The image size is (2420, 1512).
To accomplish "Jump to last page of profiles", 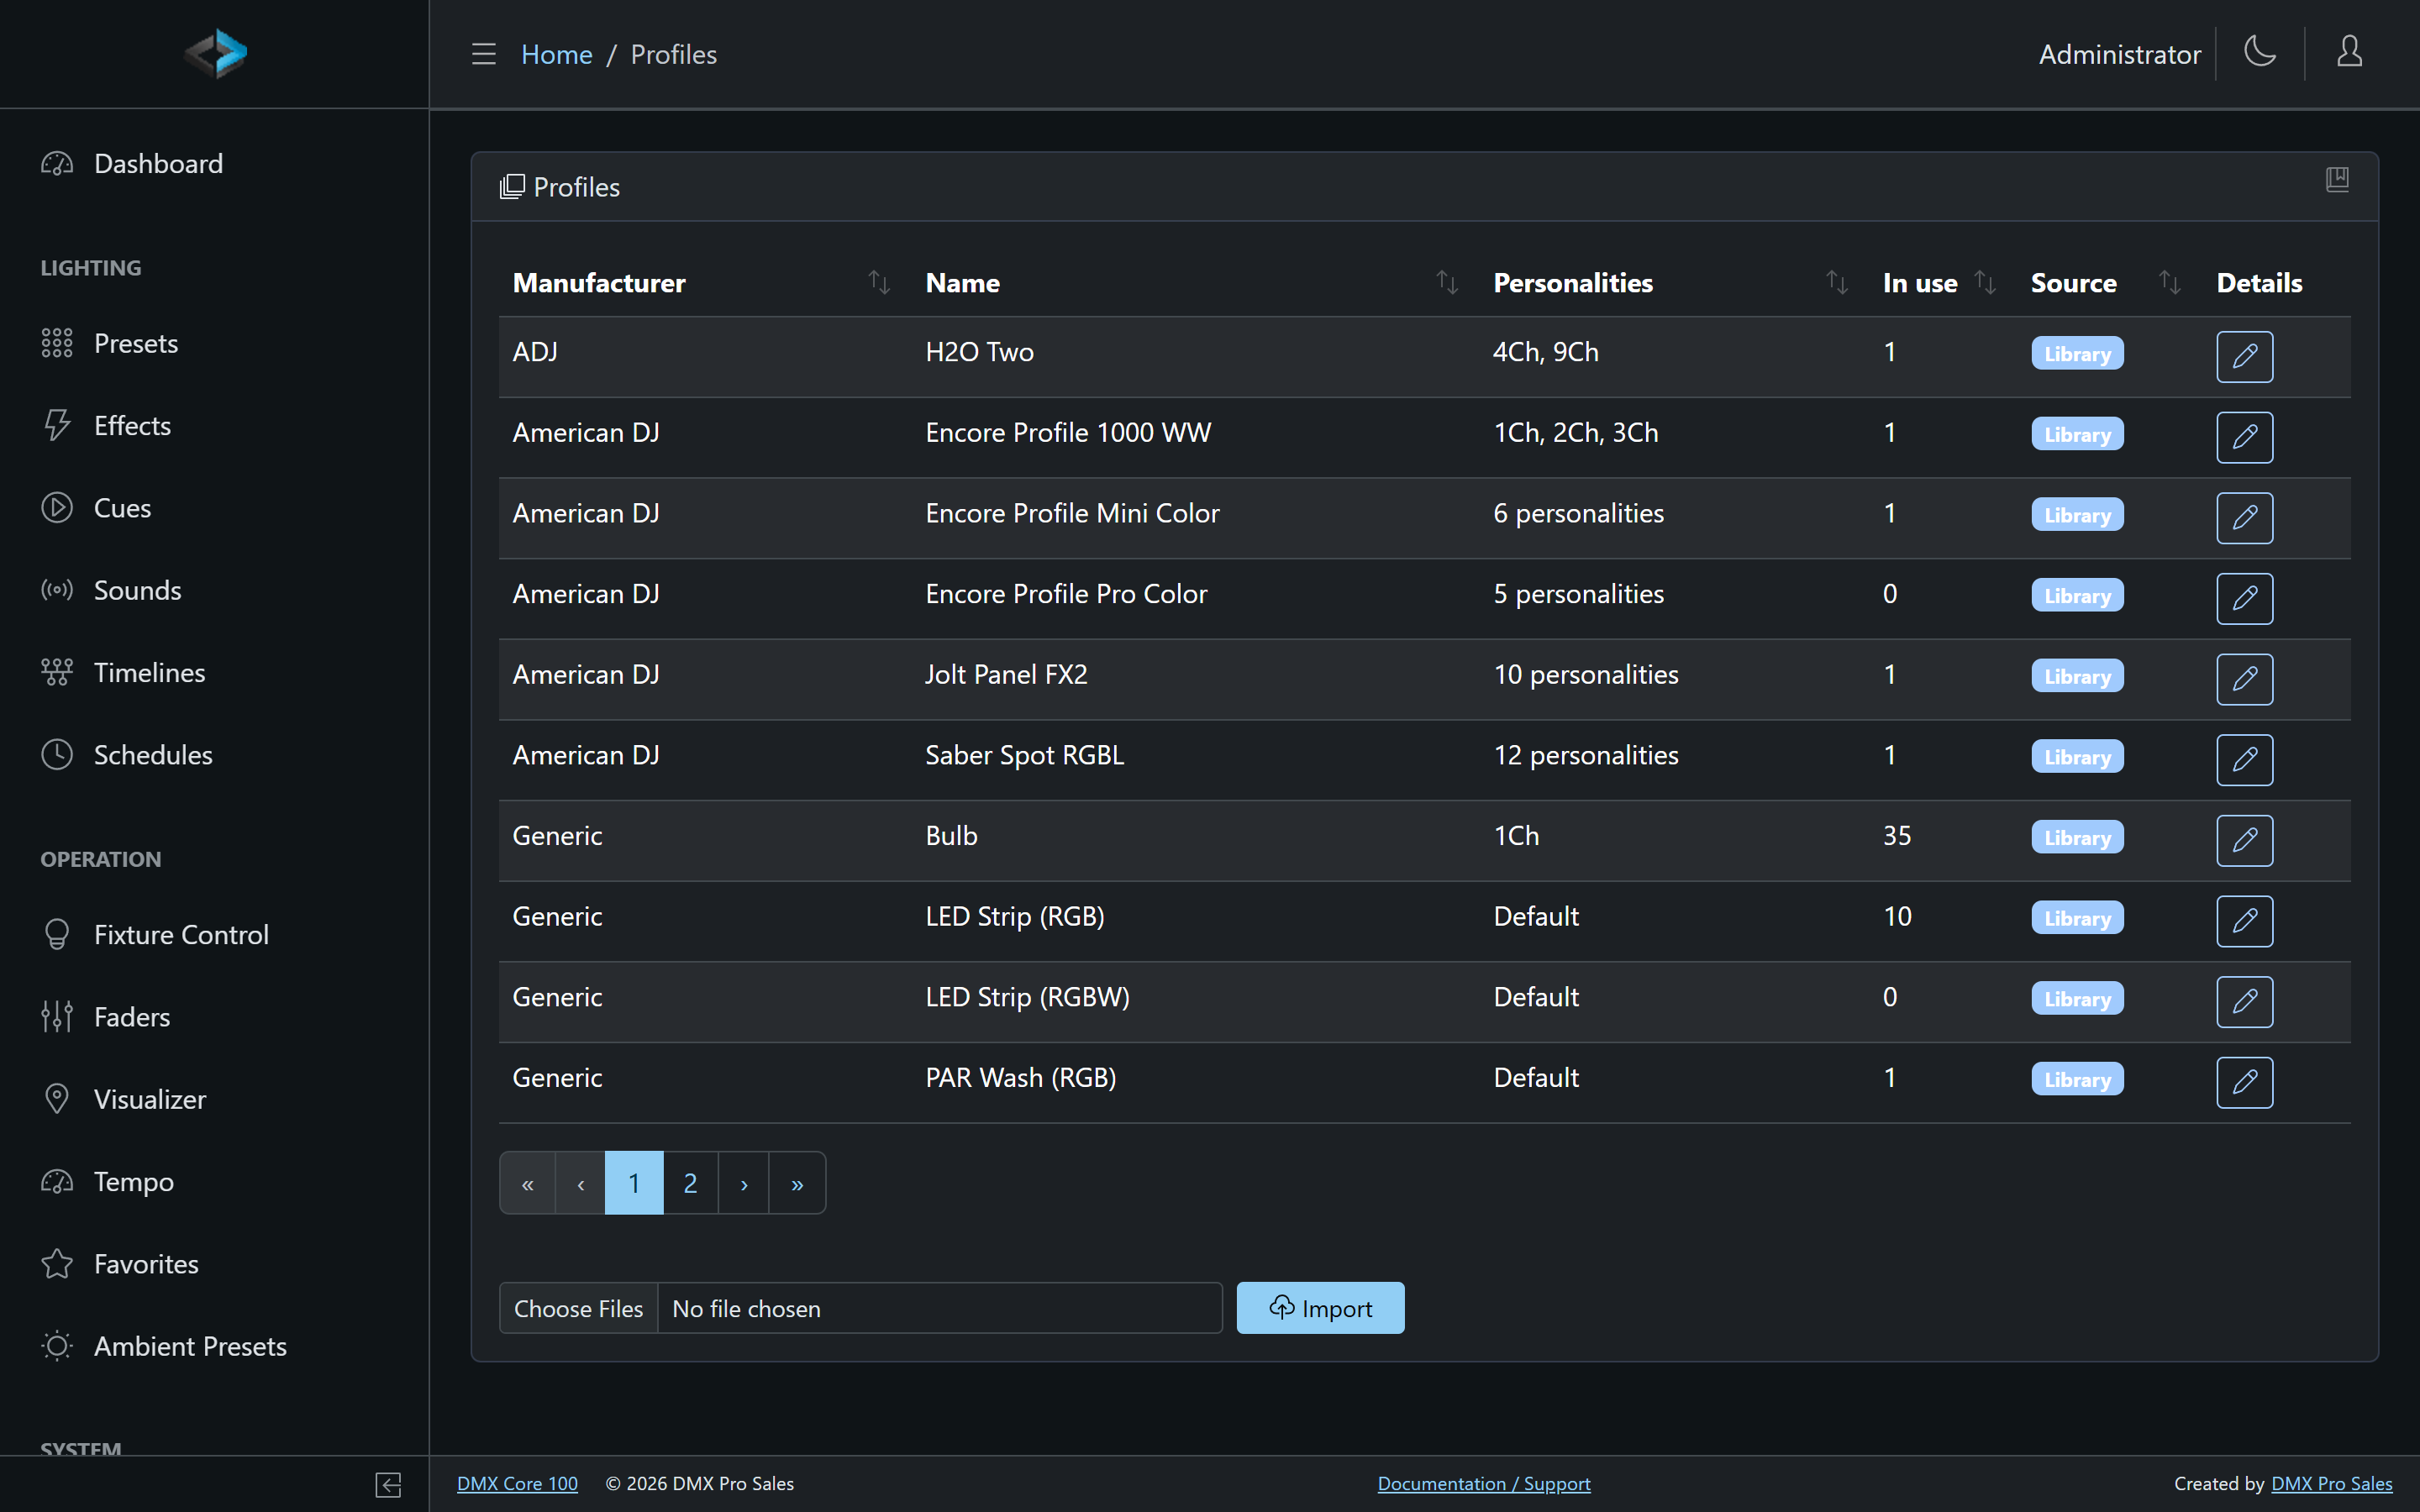I will point(797,1184).
